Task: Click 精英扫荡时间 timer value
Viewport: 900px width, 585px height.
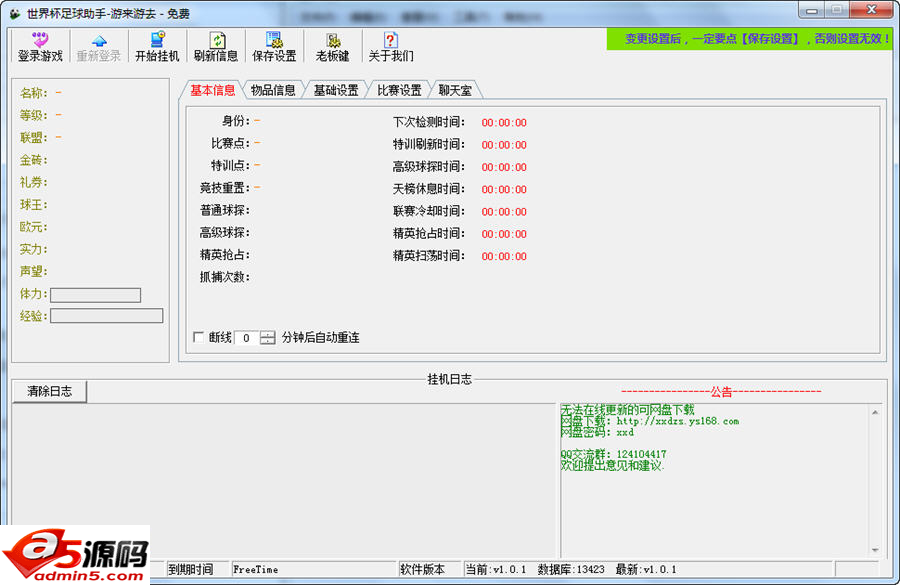Action: pyautogui.click(x=504, y=257)
